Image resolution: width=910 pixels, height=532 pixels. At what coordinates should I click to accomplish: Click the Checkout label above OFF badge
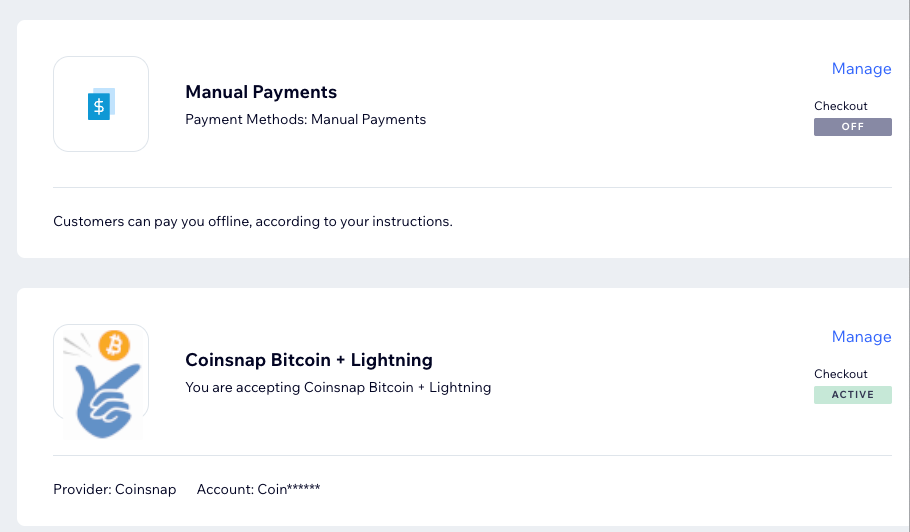840,106
